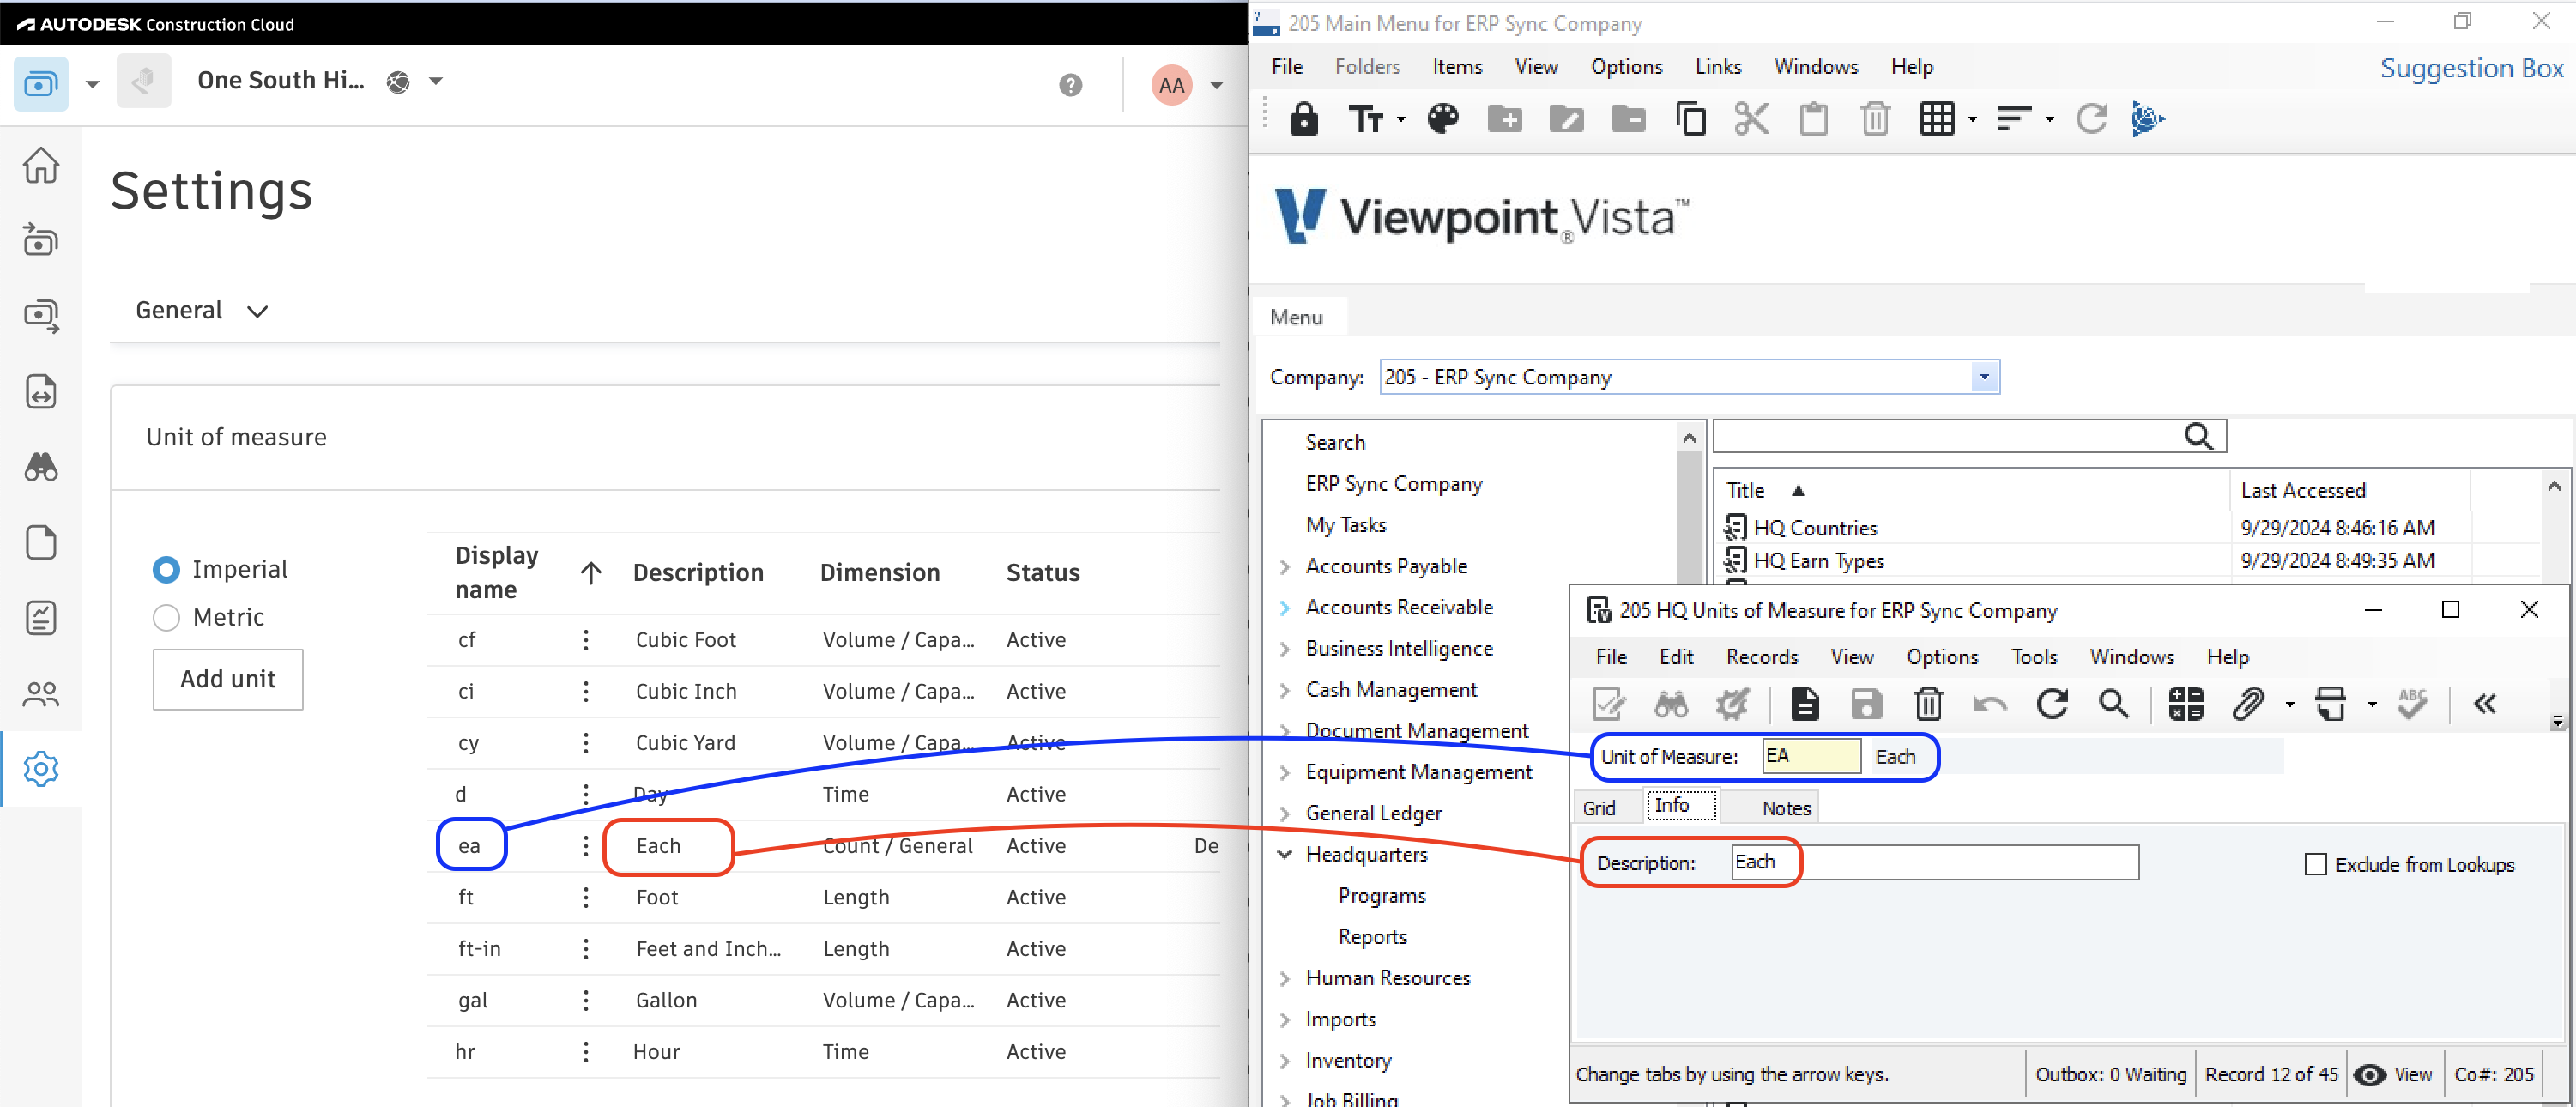Open the Settings gear in Autodesk sidebar
Viewport: 2576px width, 1107px height.
[41, 769]
